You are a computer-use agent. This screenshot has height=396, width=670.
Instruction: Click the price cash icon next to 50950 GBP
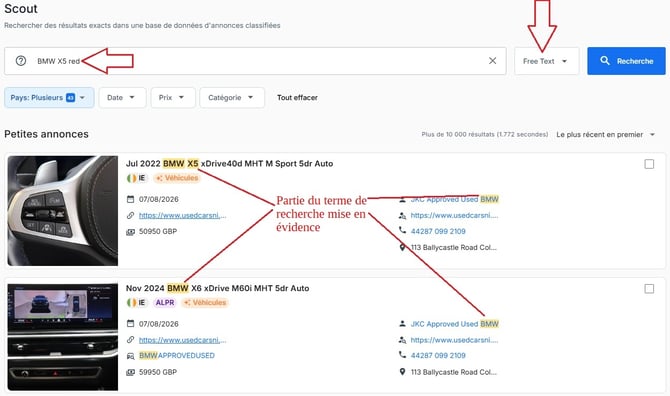pyautogui.click(x=130, y=232)
